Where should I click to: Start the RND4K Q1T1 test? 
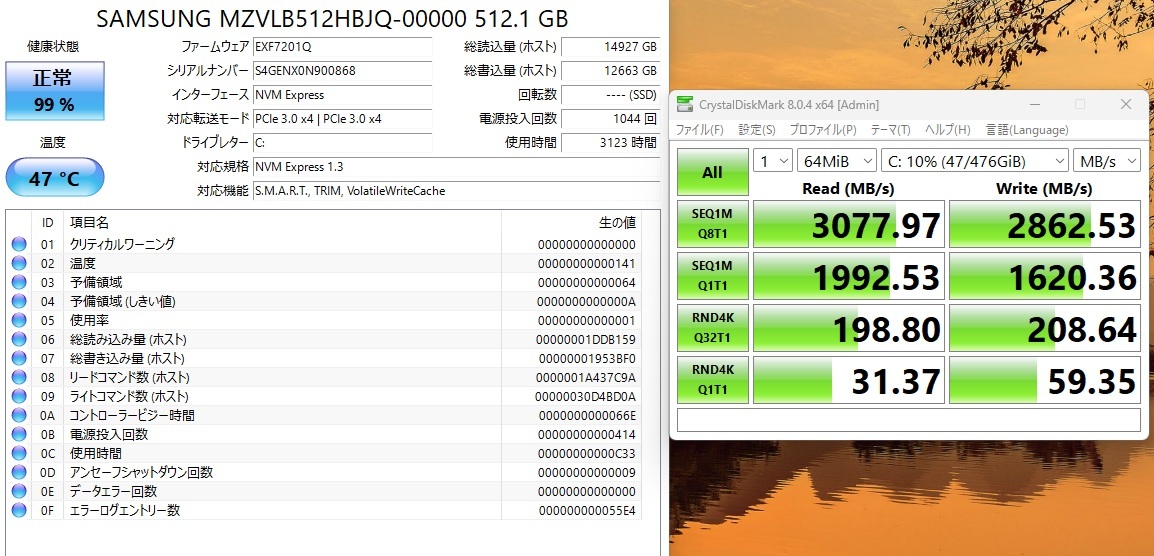(x=712, y=380)
